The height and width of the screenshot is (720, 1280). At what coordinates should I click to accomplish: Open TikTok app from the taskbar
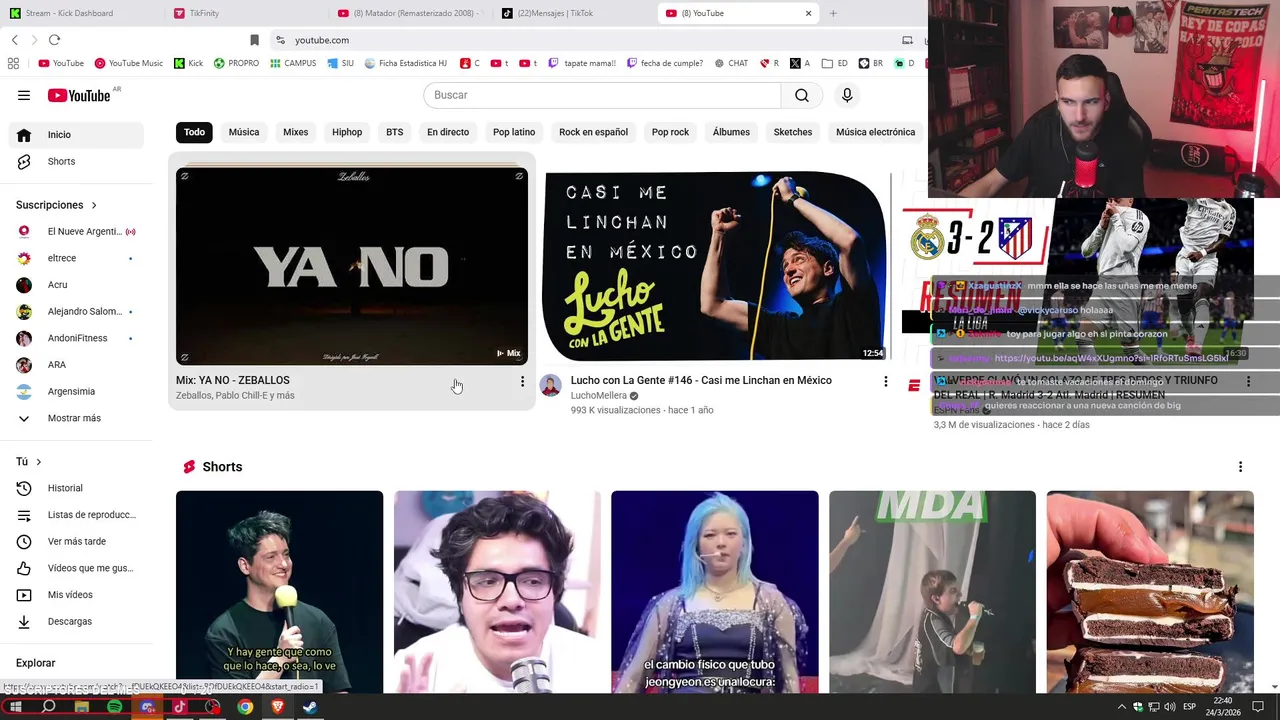click(180, 707)
